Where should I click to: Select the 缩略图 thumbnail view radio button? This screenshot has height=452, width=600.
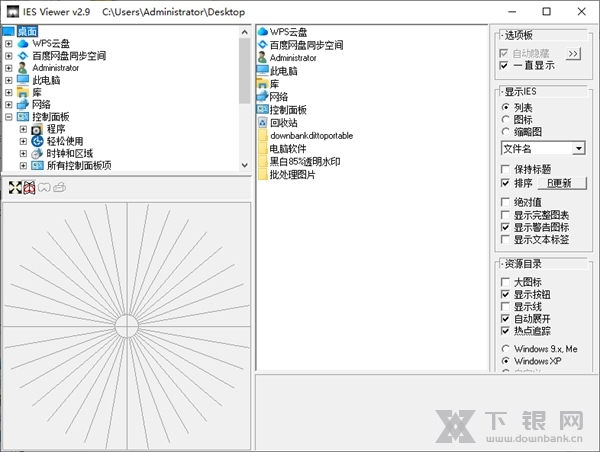point(505,132)
